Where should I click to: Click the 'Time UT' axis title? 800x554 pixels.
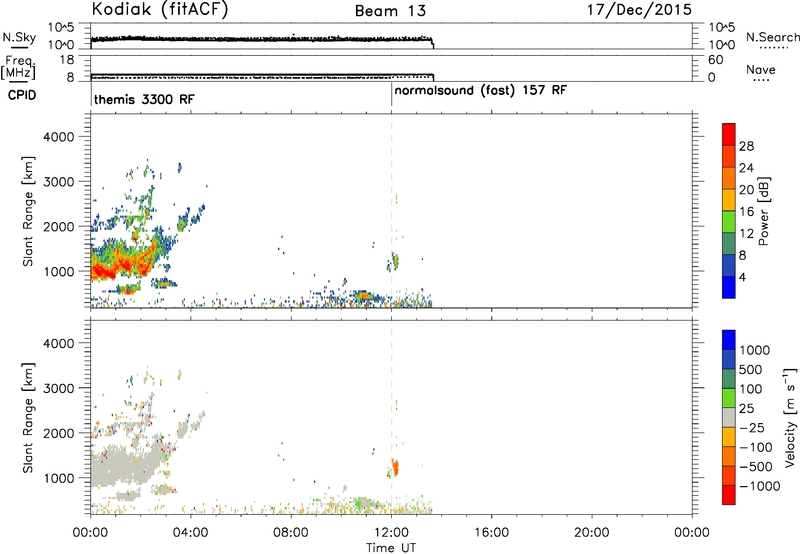click(391, 548)
